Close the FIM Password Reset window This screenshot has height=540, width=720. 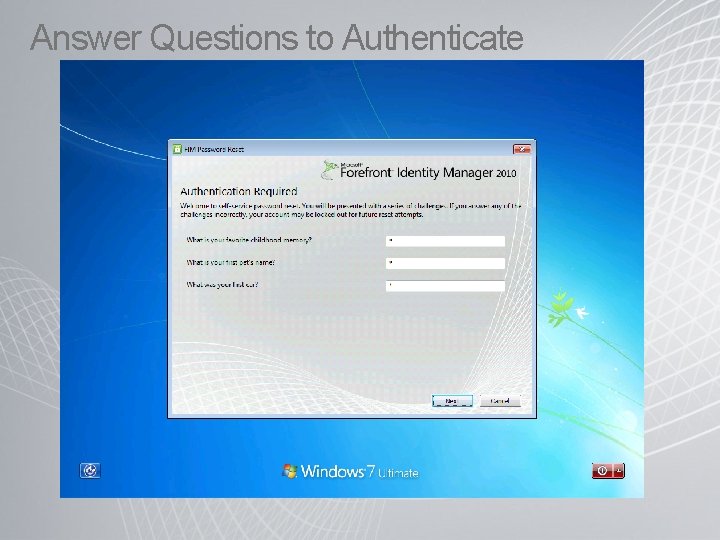coord(522,149)
